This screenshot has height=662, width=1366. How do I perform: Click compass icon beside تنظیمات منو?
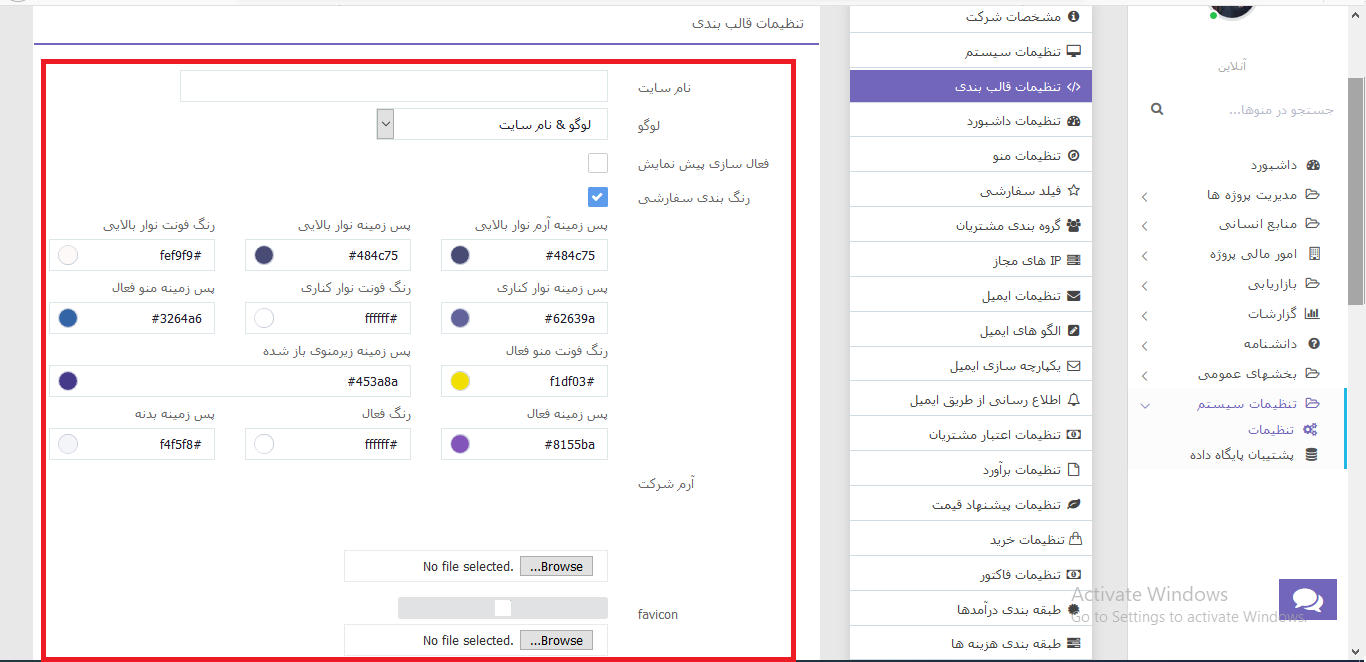[x=1074, y=156]
